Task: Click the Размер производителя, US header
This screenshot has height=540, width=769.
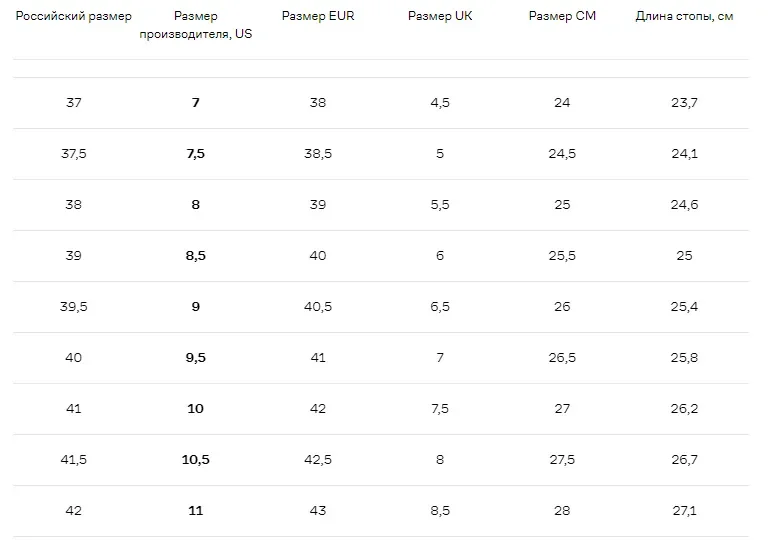Action: 196,25
